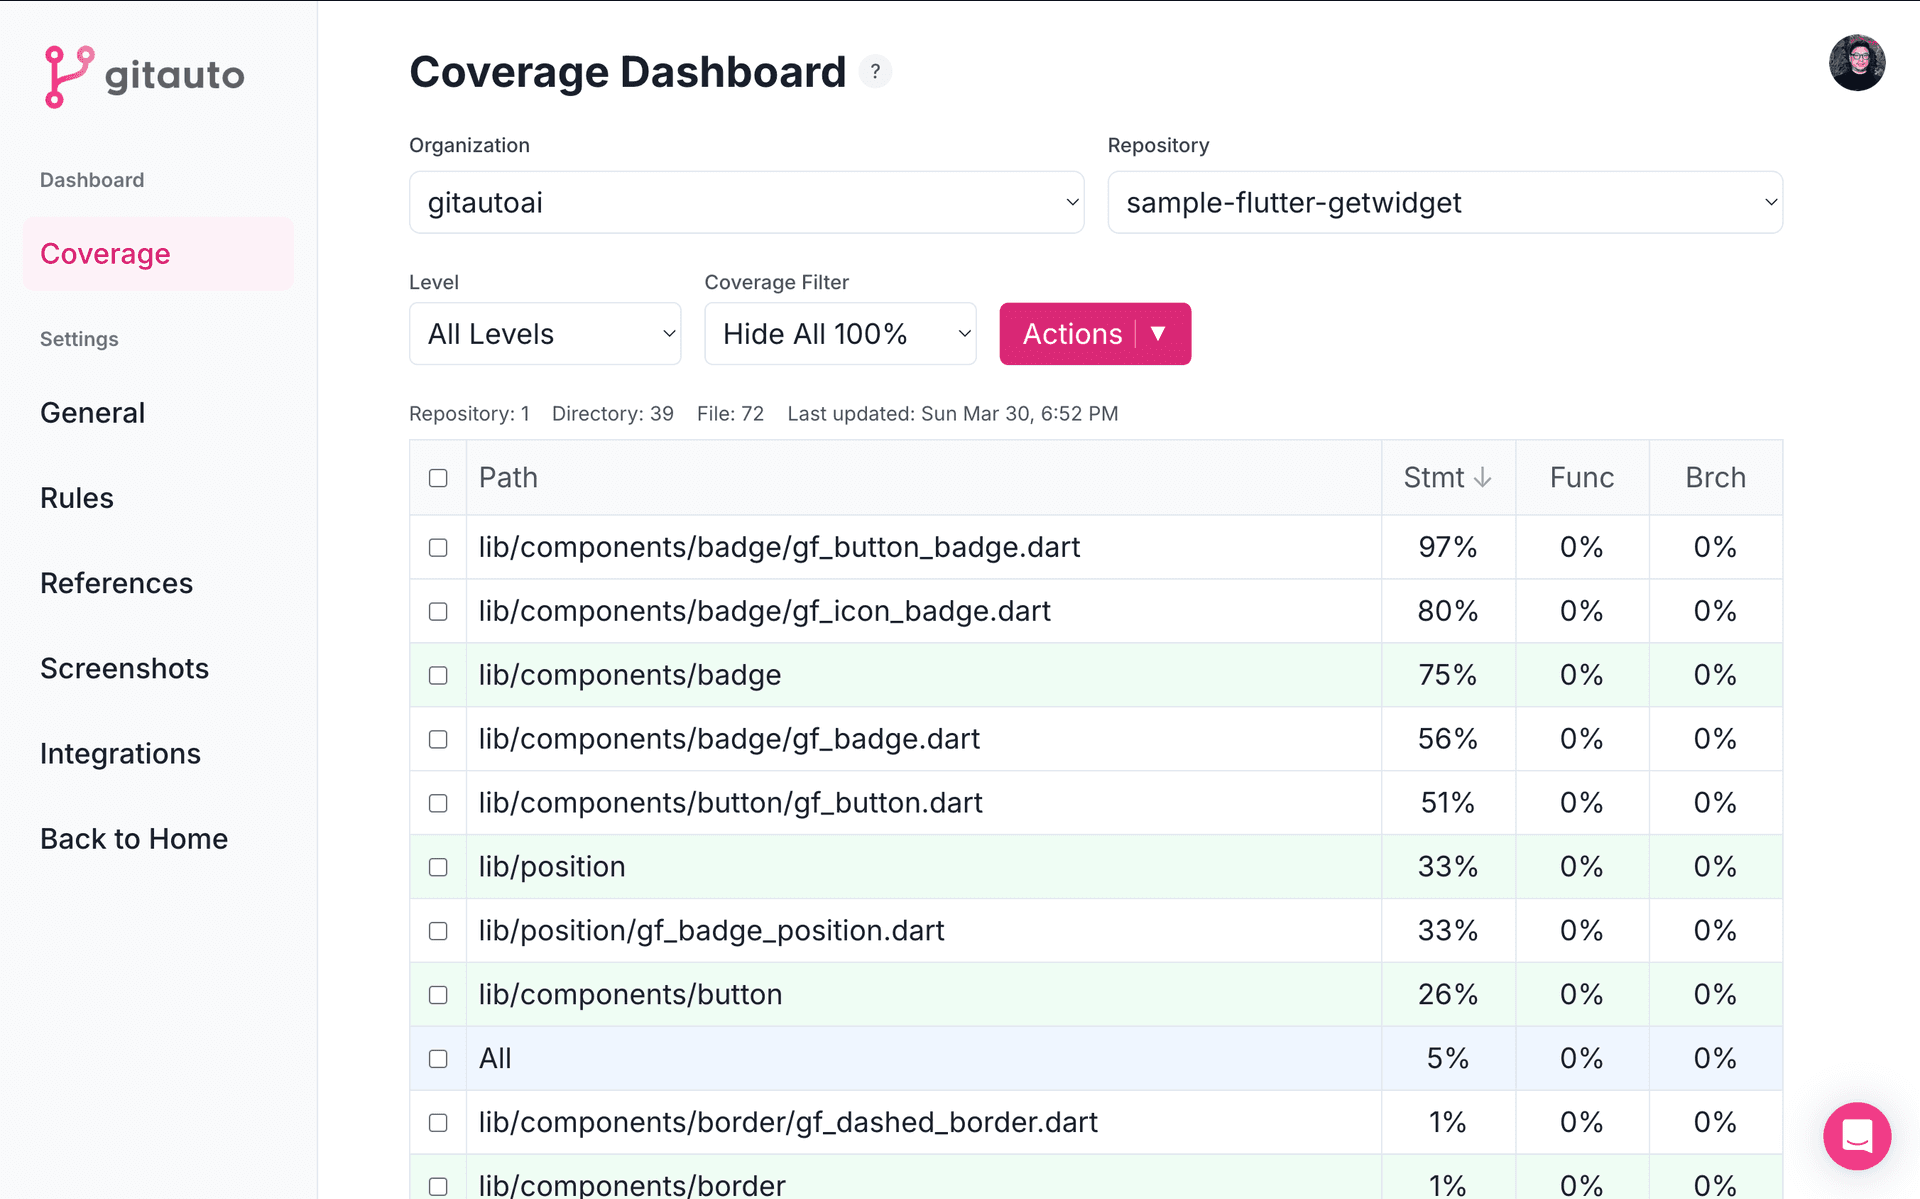This screenshot has width=1920, height=1199.
Task: Change the Coverage Filter from Hide All 100%
Action: click(839, 333)
